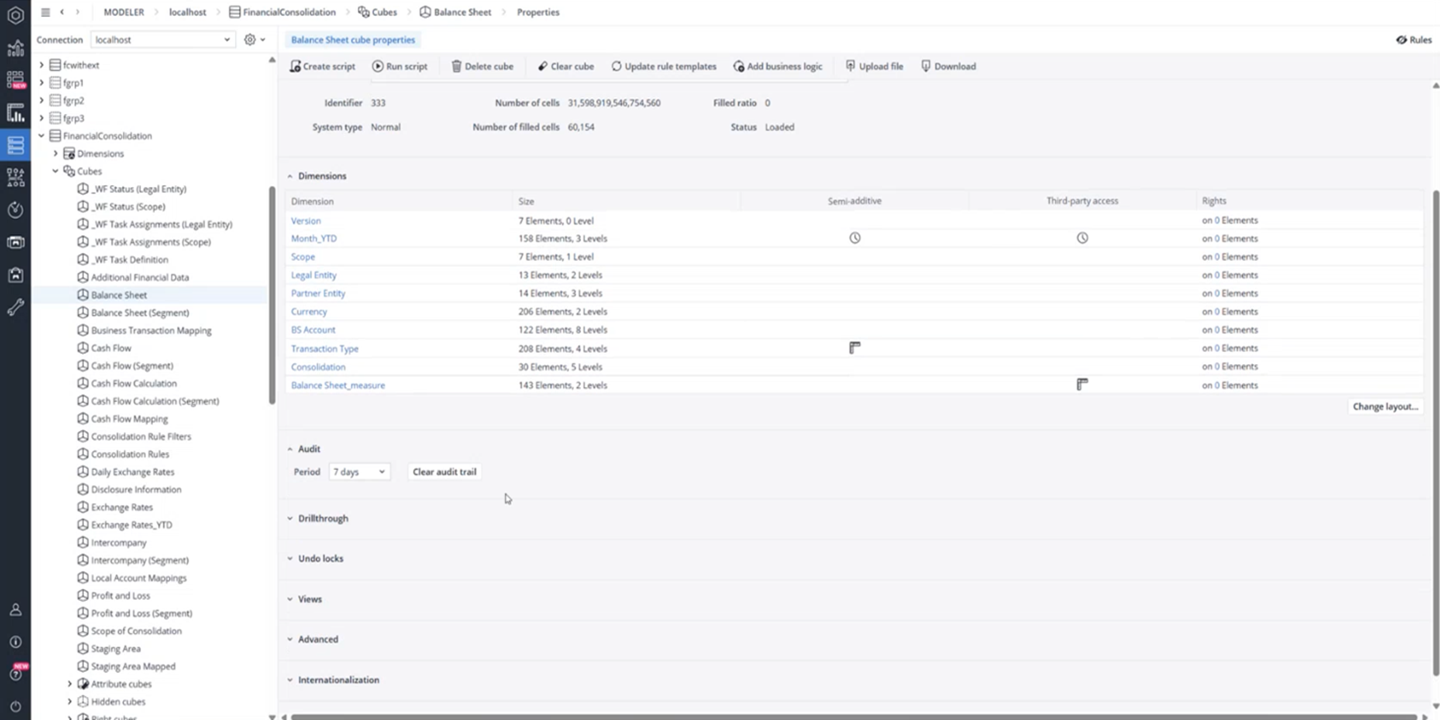Click the Clear audit trail button

[444, 472]
